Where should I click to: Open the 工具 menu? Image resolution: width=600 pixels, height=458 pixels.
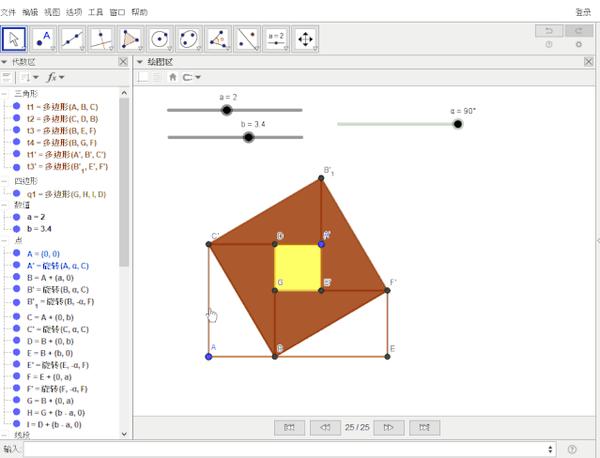(x=96, y=12)
